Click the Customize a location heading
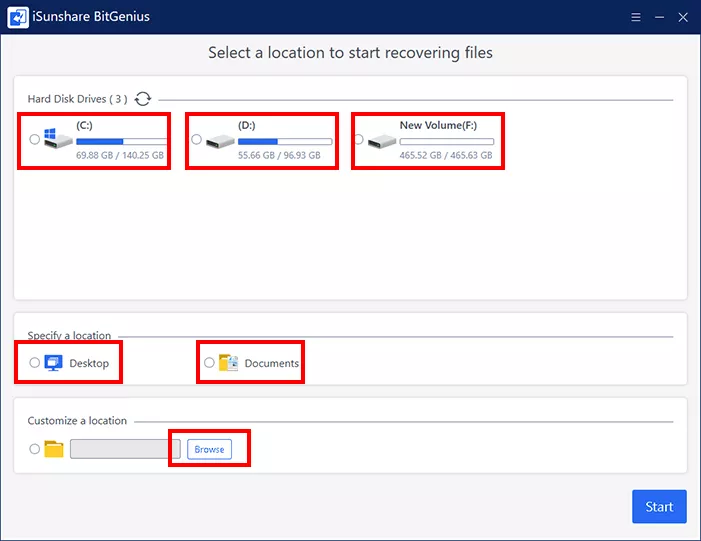 click(77, 421)
